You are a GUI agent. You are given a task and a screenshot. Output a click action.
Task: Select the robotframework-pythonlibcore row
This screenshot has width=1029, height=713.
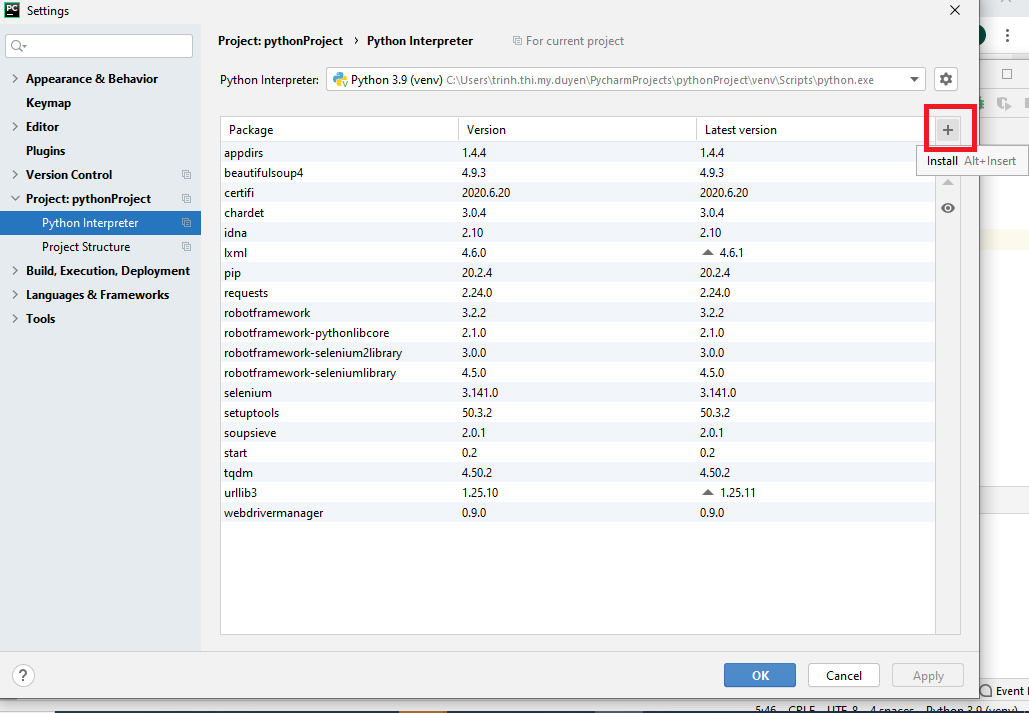click(578, 333)
